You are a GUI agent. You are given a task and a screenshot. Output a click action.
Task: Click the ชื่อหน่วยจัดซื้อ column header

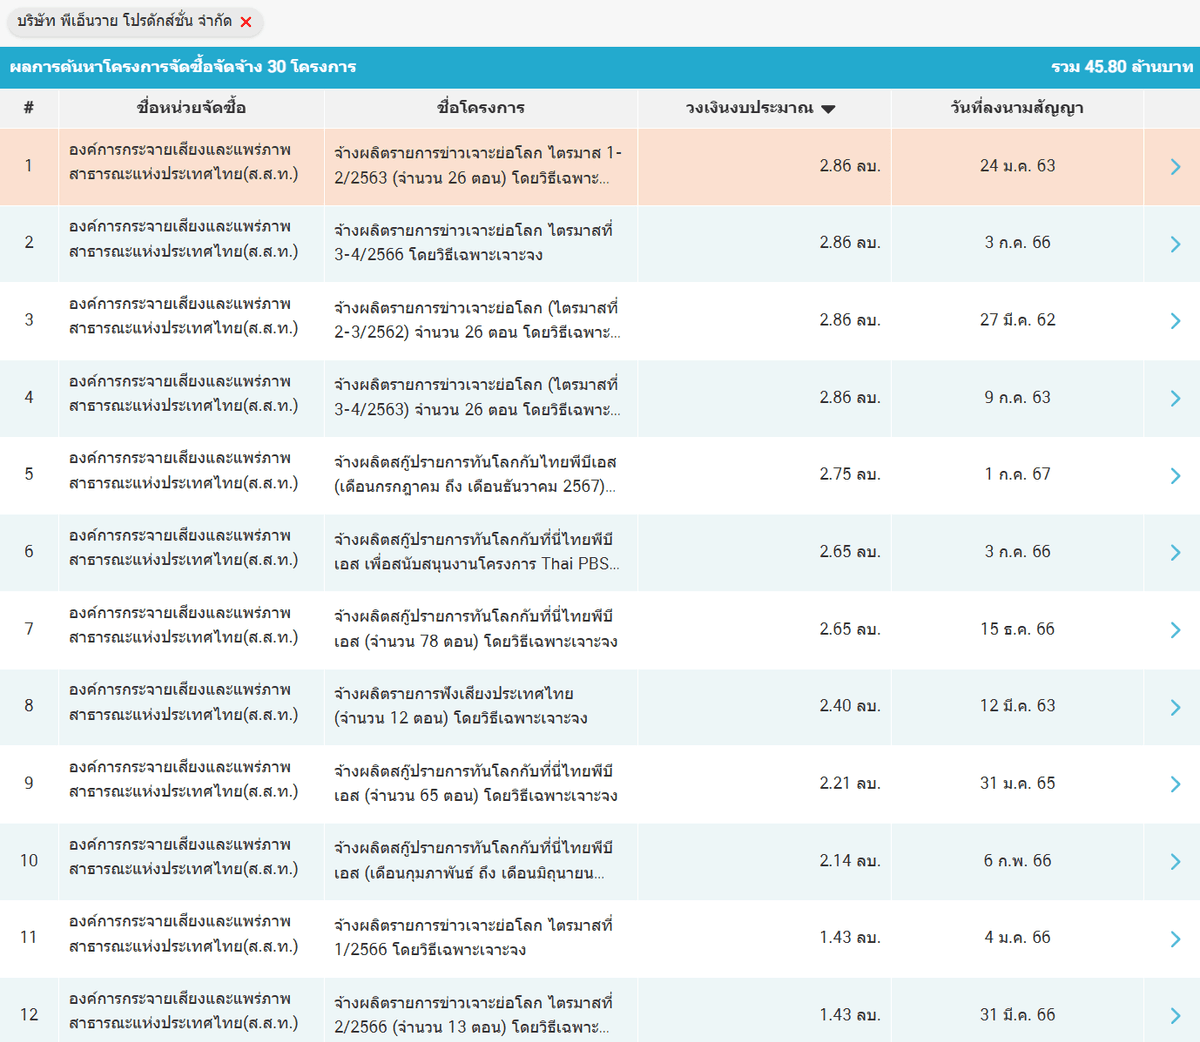[191, 108]
